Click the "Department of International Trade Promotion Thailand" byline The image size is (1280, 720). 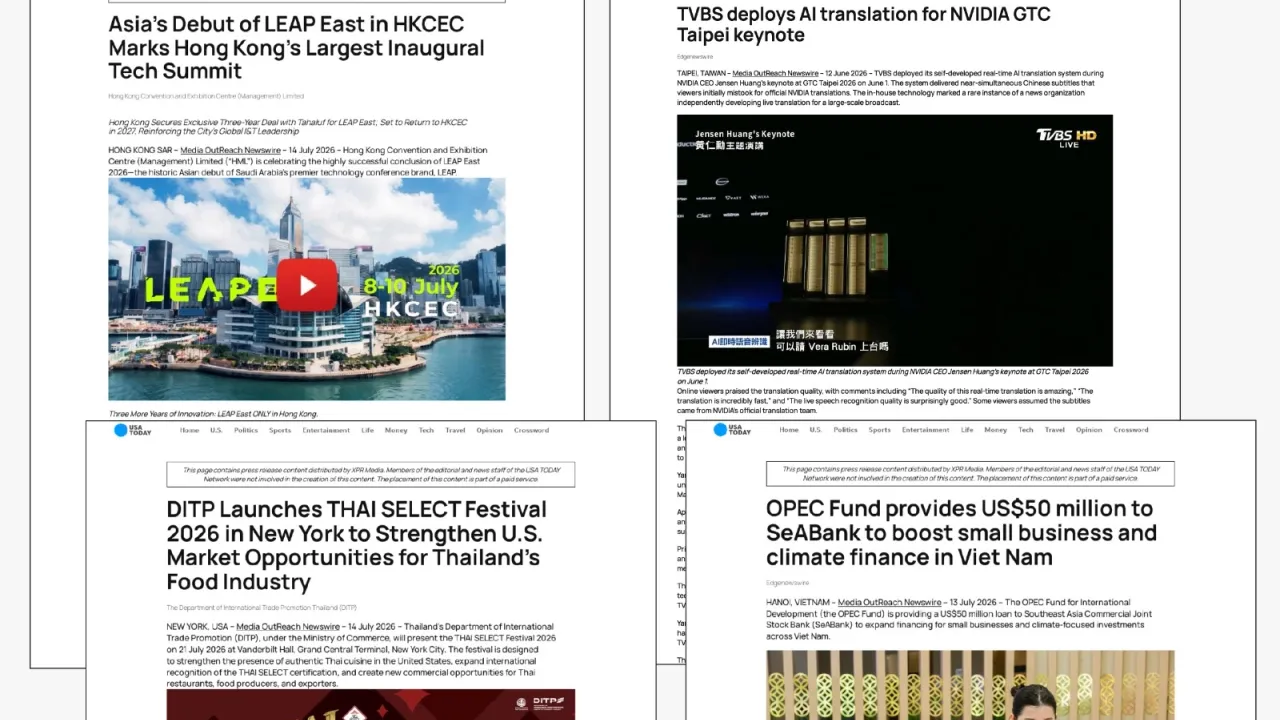pyautogui.click(x=261, y=608)
